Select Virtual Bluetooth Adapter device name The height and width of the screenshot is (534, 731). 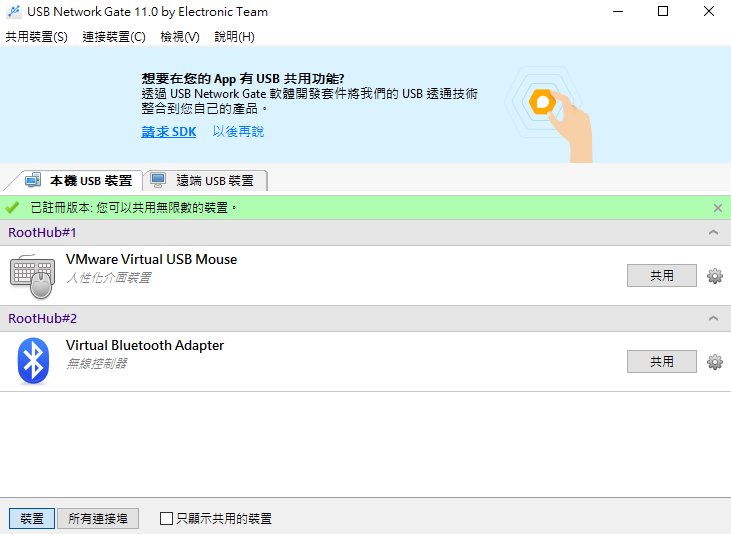click(x=145, y=346)
